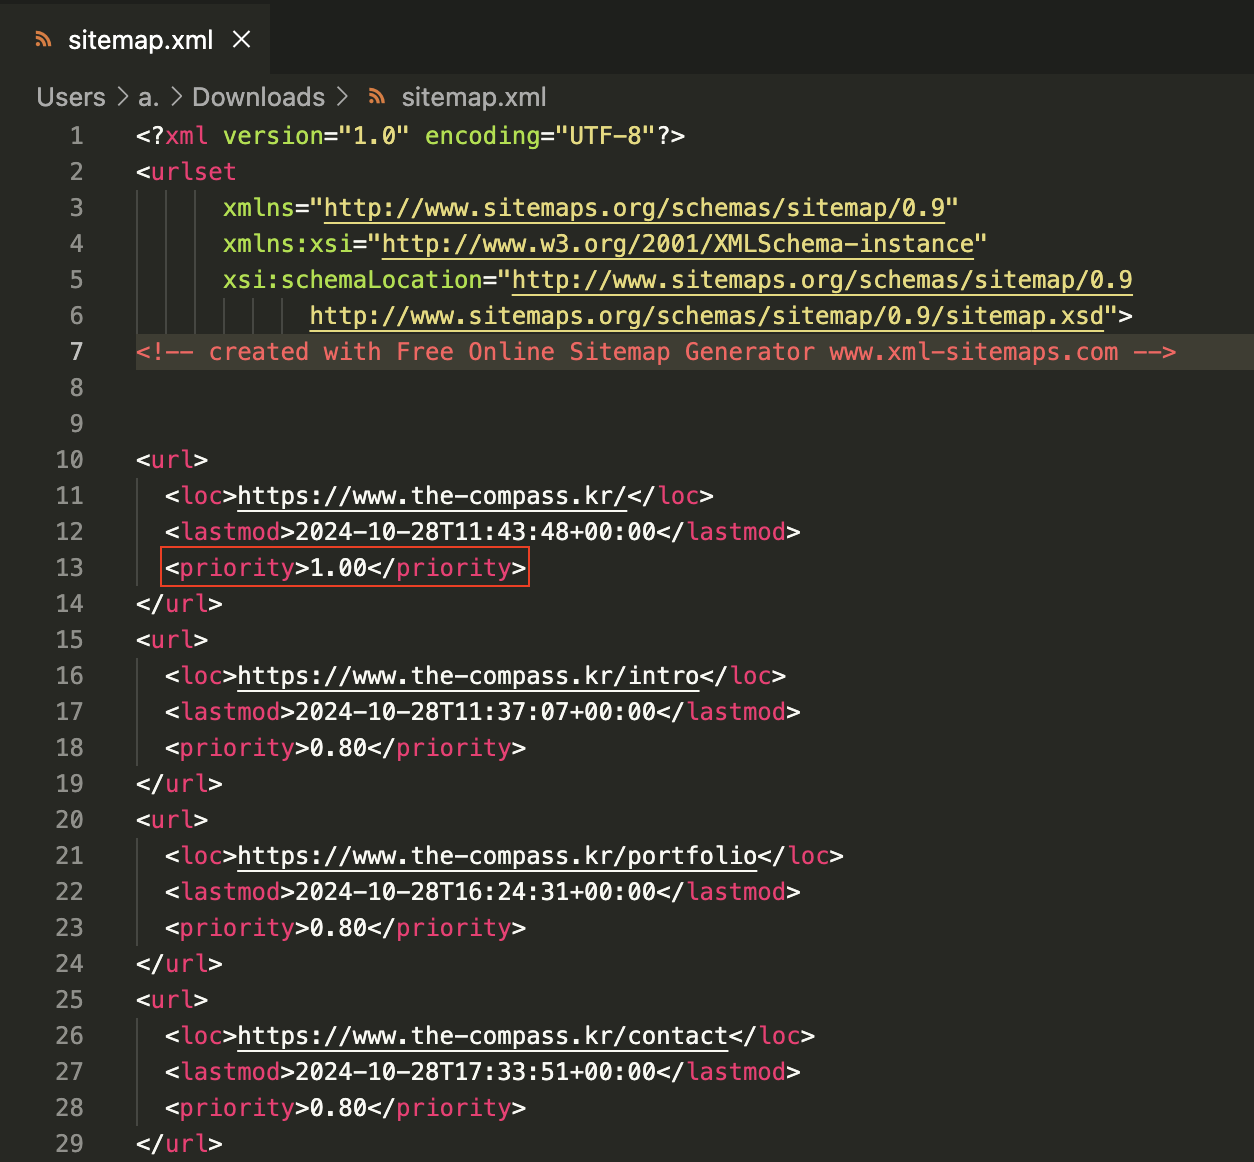Viewport: 1254px width, 1162px height.
Task: Click the priority tag on line 28
Action: pyautogui.click(x=345, y=1108)
